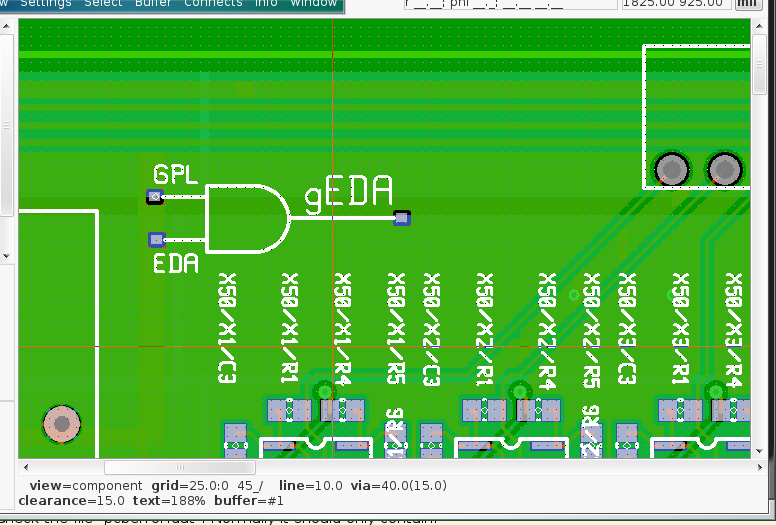776x525 pixels.
Task: Open the Window menu
Action: [313, 4]
